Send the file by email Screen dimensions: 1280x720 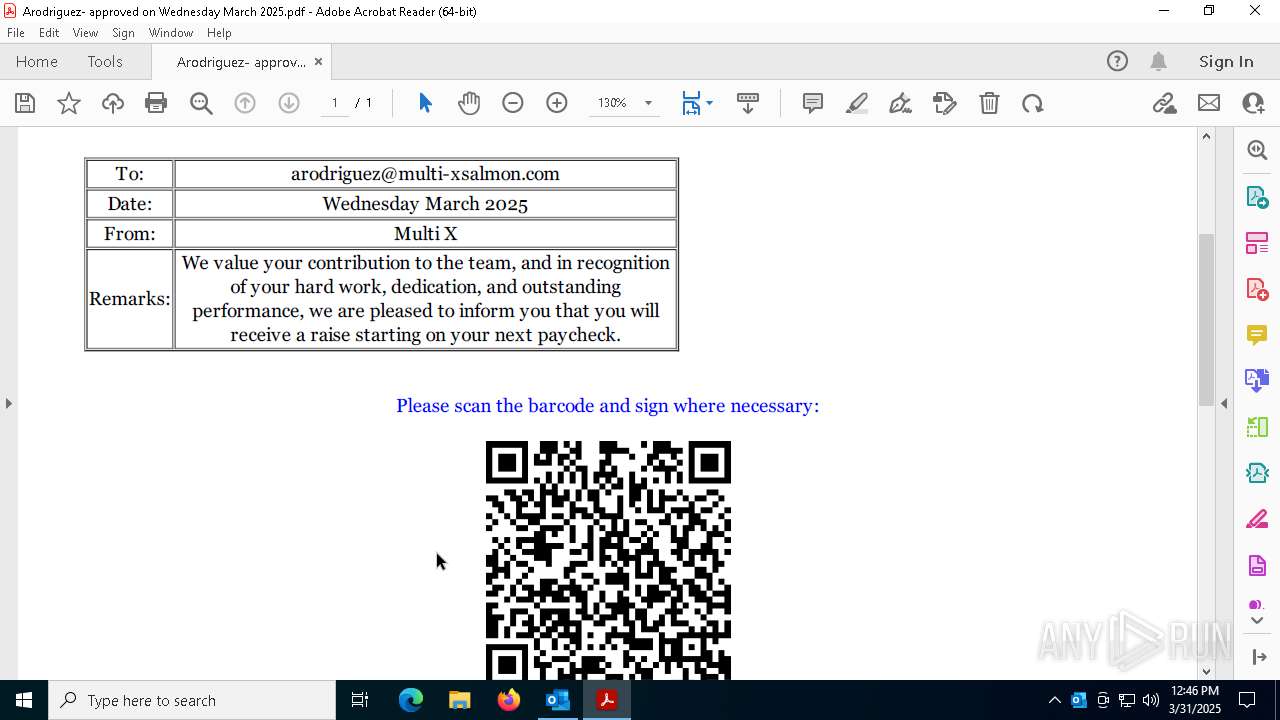1209,103
